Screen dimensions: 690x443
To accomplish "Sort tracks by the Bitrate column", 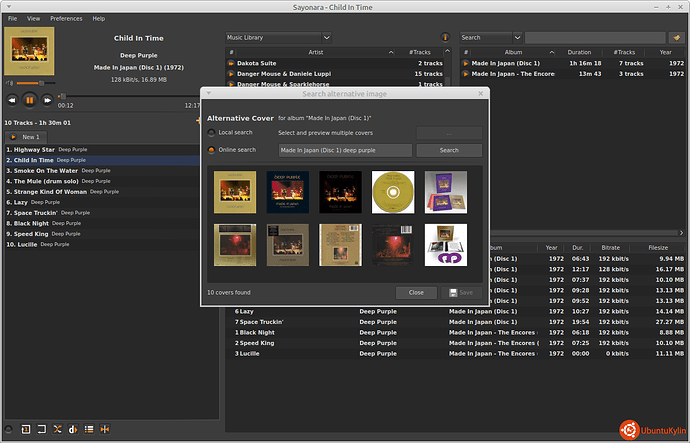I will (611, 248).
